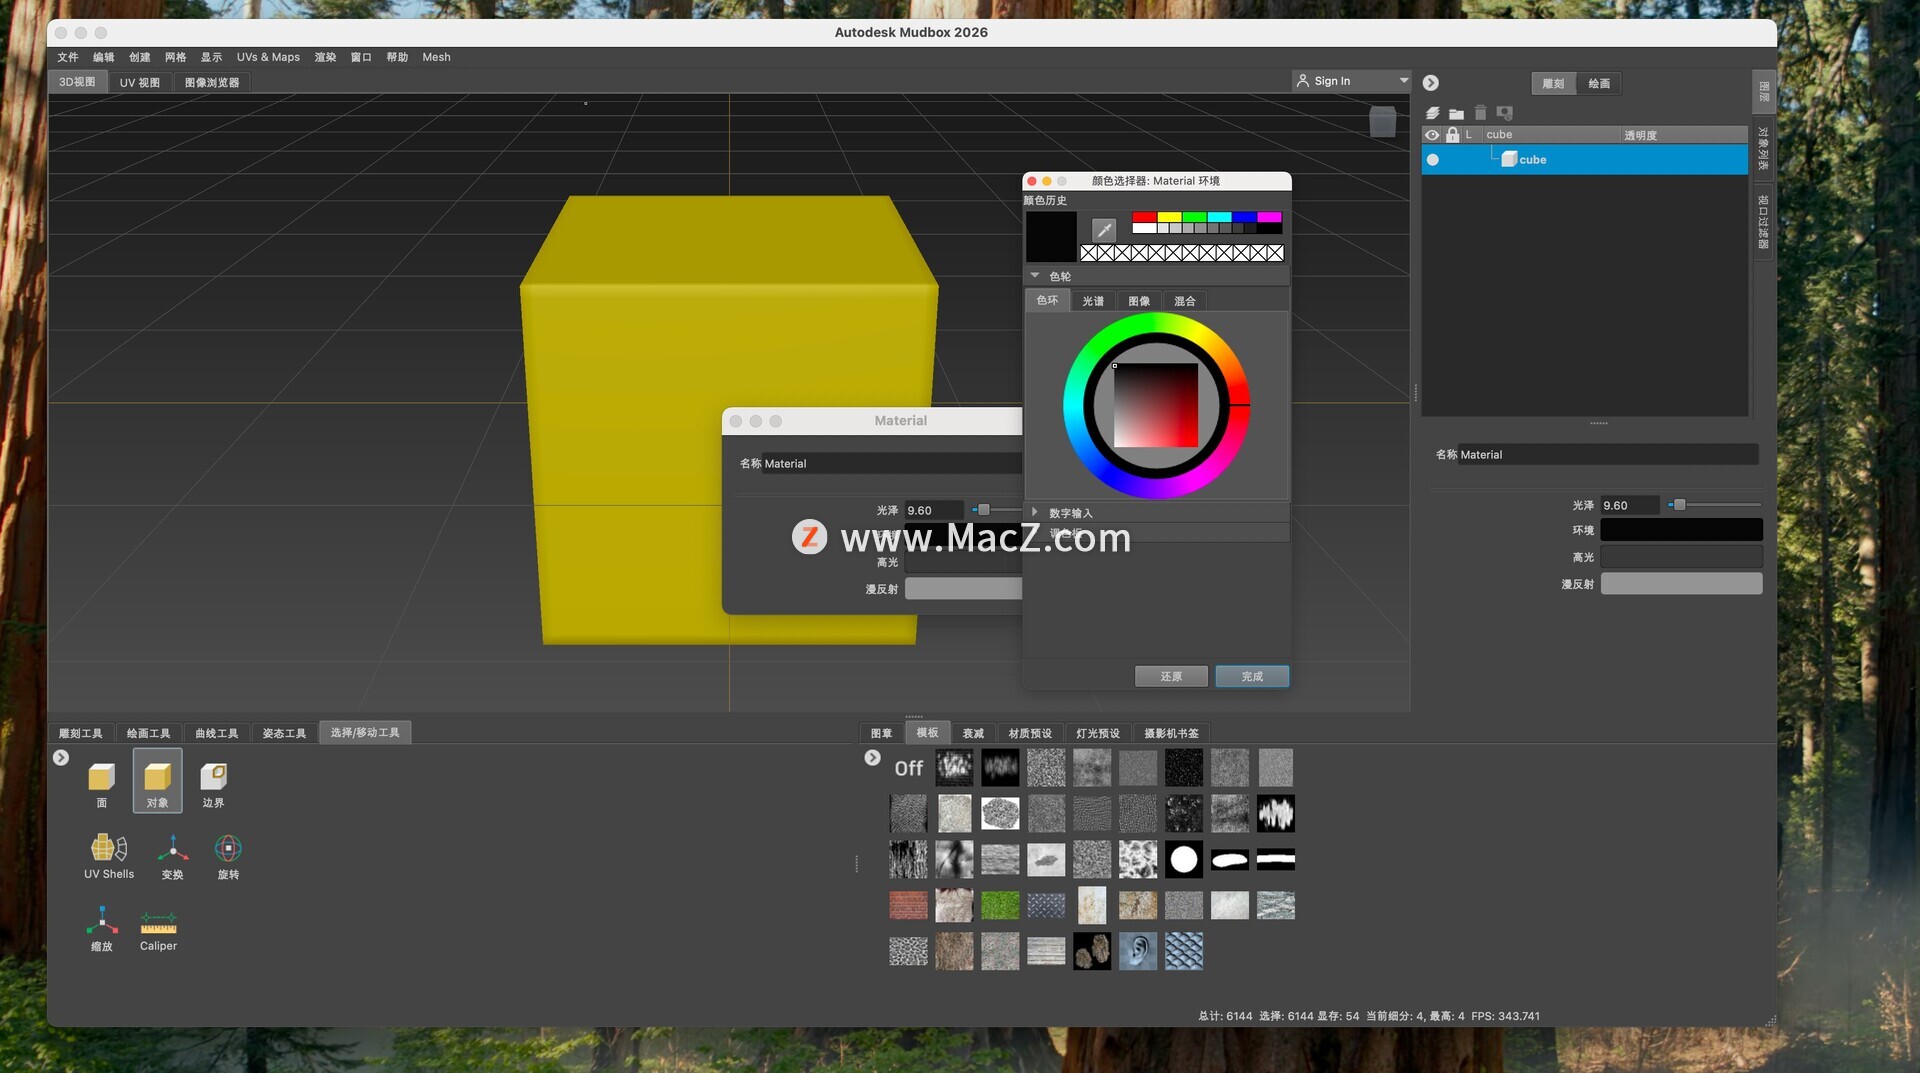The width and height of the screenshot is (1920, 1073).
Task: Switch to the 图像浏览器 tab
Action: [x=212, y=82]
